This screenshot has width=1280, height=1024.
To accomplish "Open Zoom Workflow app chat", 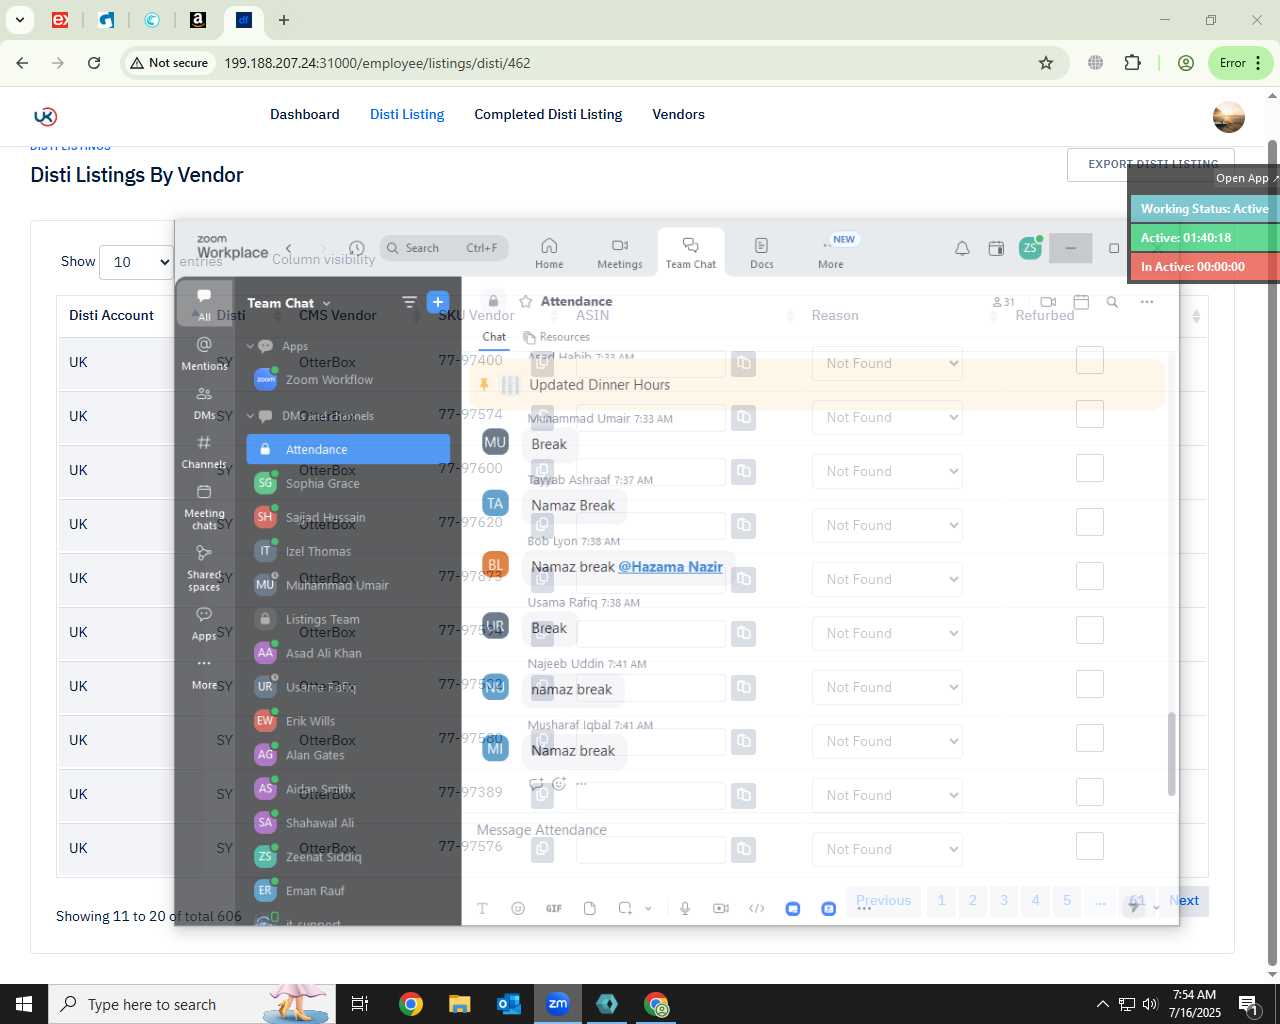I will pyautogui.click(x=348, y=380).
